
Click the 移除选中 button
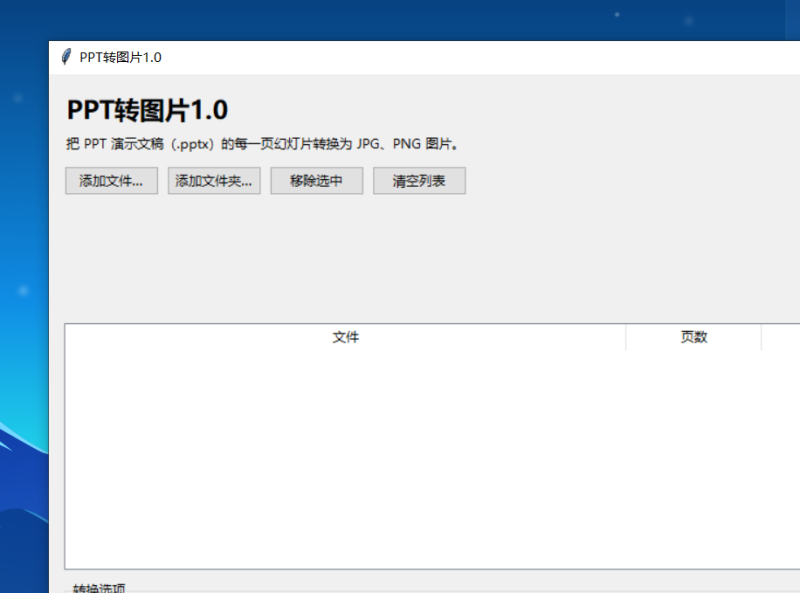[x=317, y=181]
